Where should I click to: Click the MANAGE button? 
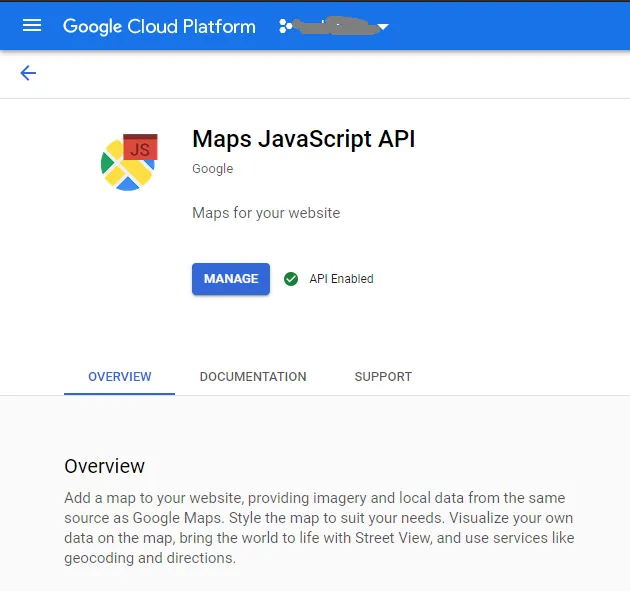coord(231,279)
